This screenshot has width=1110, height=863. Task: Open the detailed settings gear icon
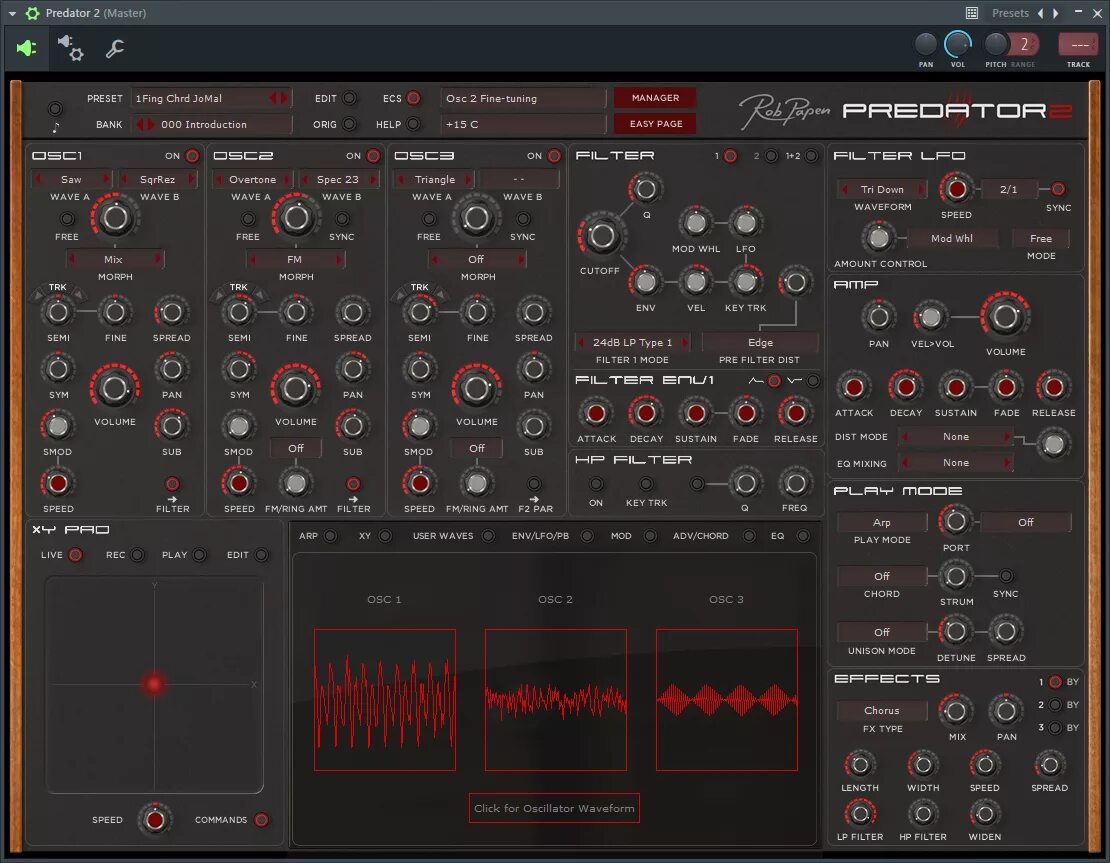click(70, 48)
